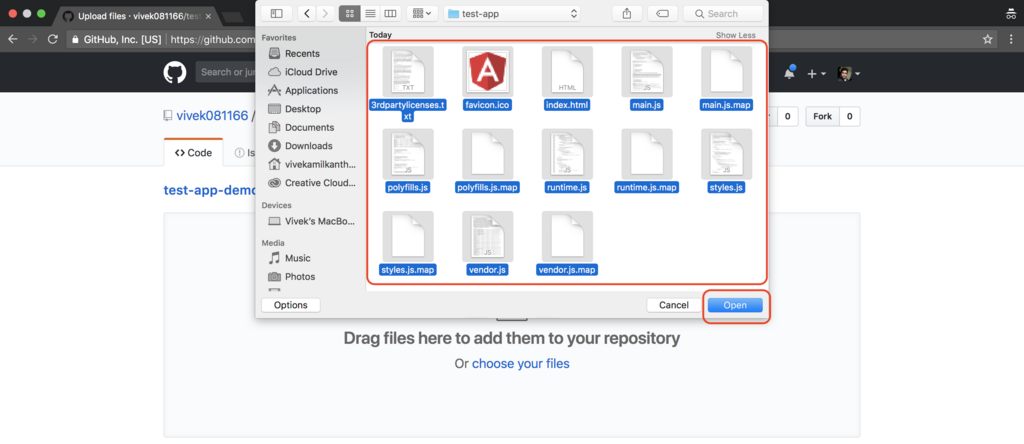Image resolution: width=1024 pixels, height=444 pixels.
Task: Click the test-app-demo breadcrumb link
Action: 209,191
